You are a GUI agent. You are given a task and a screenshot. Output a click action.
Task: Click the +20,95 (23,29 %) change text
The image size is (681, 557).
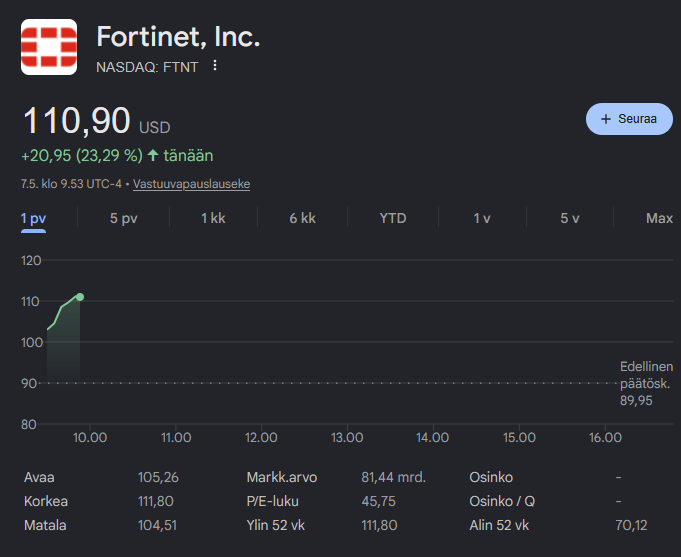click(x=82, y=156)
